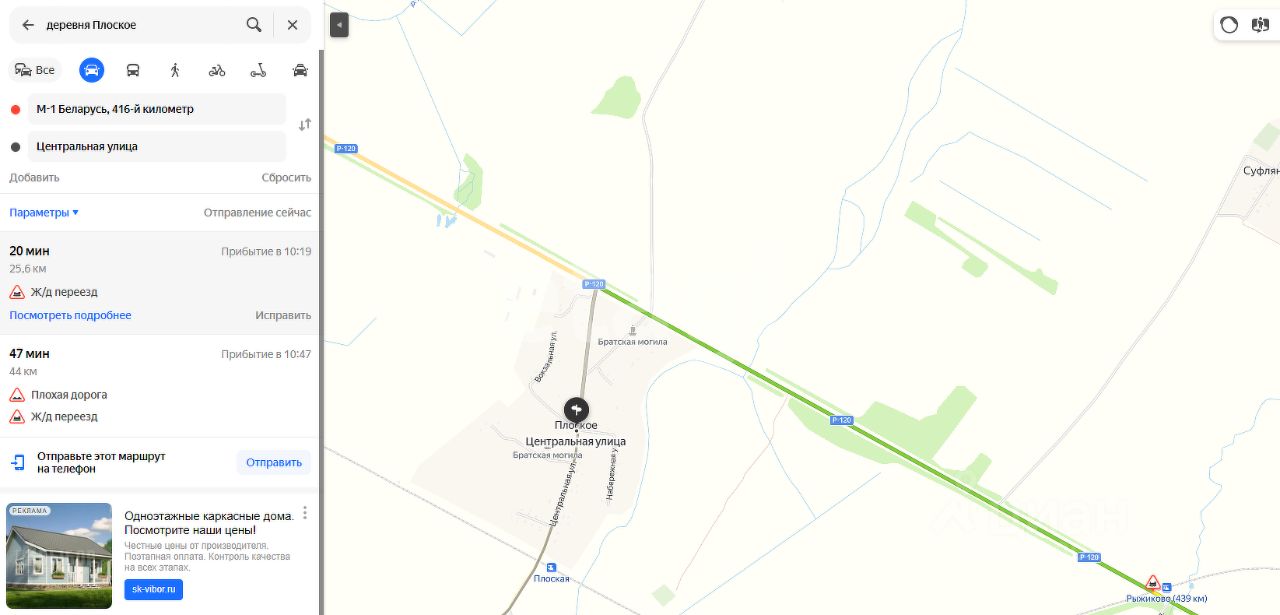
Task: Select the bus transport mode
Action: [133, 70]
